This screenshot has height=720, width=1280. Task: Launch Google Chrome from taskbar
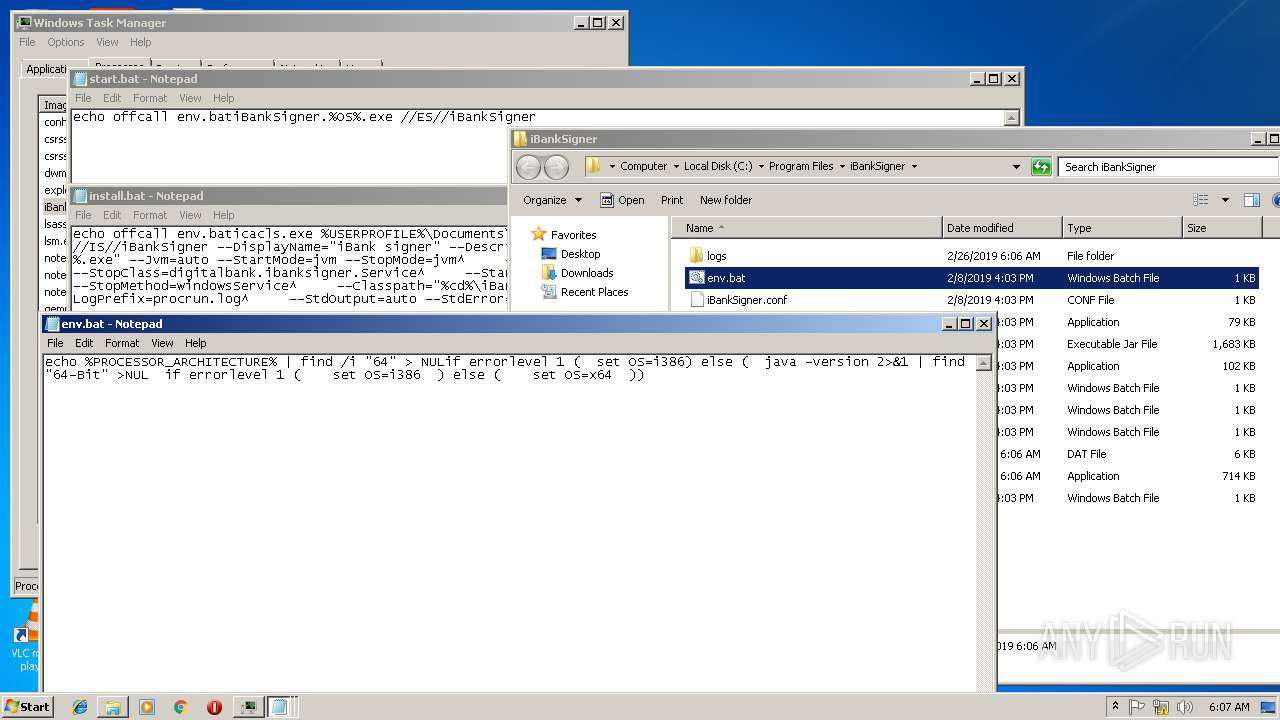point(180,707)
